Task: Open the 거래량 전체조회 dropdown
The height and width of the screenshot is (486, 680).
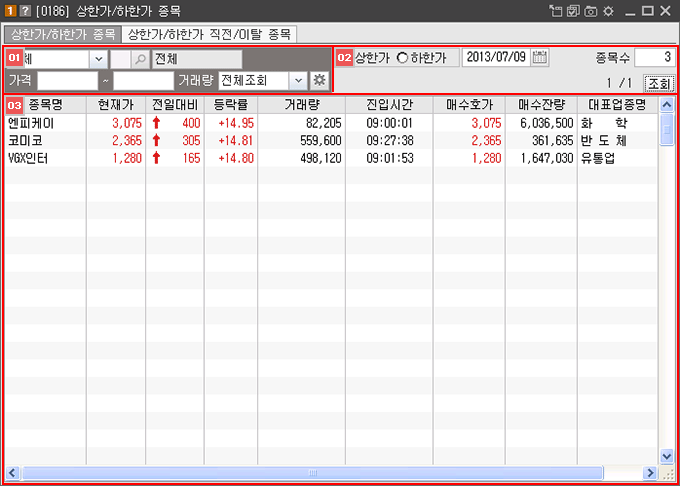Action: point(298,80)
